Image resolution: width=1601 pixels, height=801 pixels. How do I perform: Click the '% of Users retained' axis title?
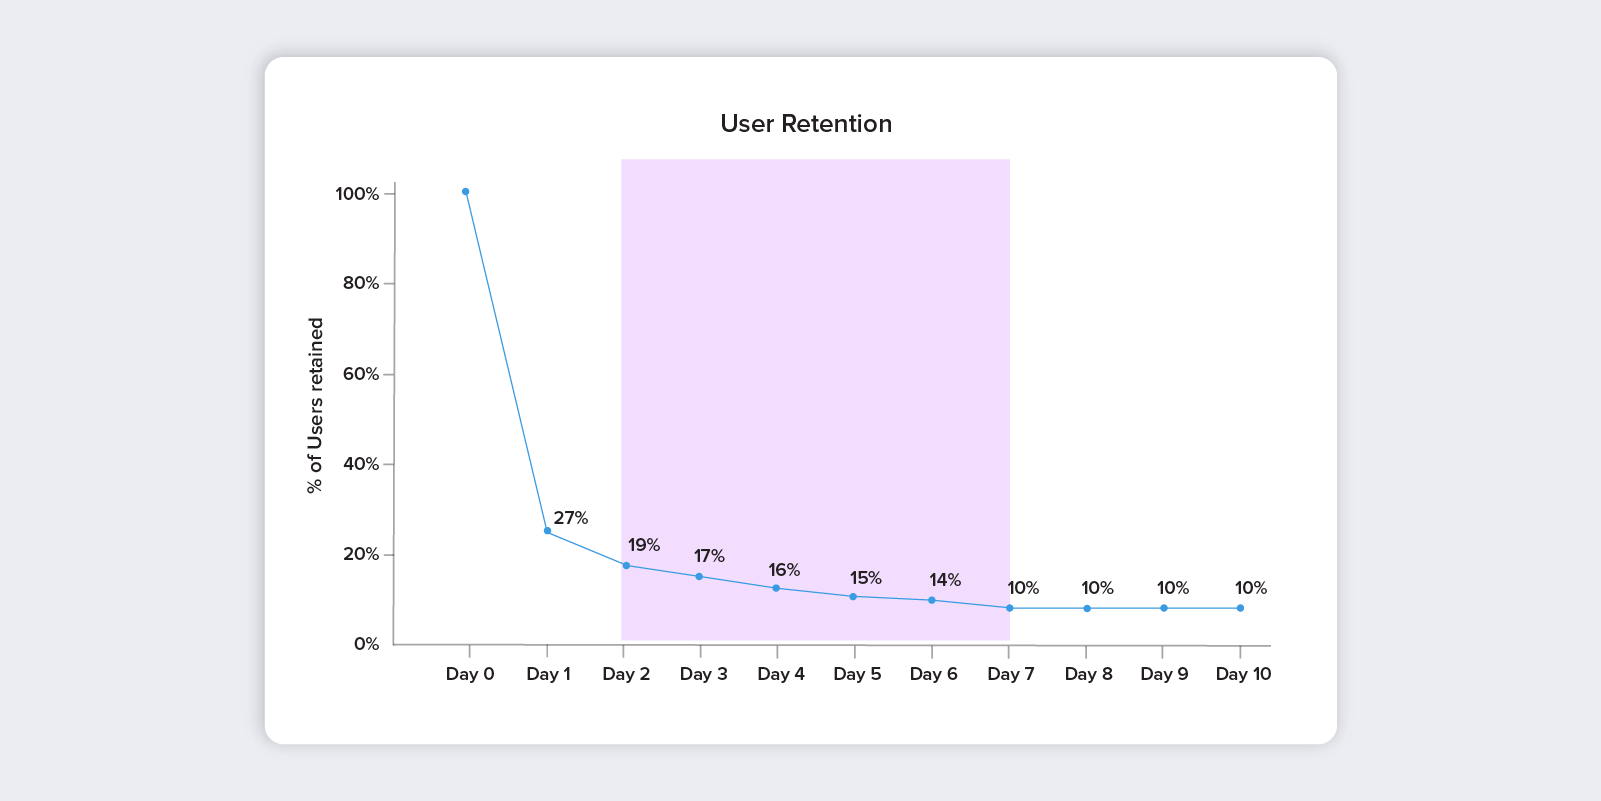[x=316, y=406]
